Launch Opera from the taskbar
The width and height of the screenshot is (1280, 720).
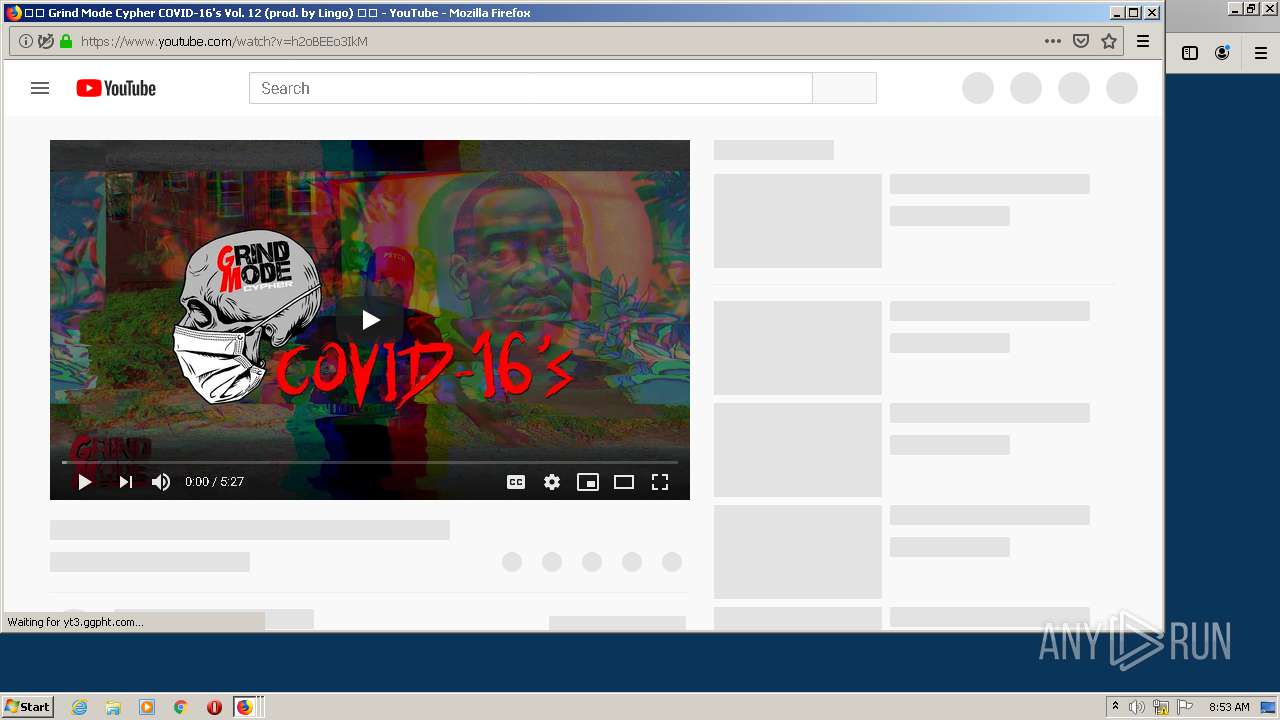pyautogui.click(x=214, y=707)
